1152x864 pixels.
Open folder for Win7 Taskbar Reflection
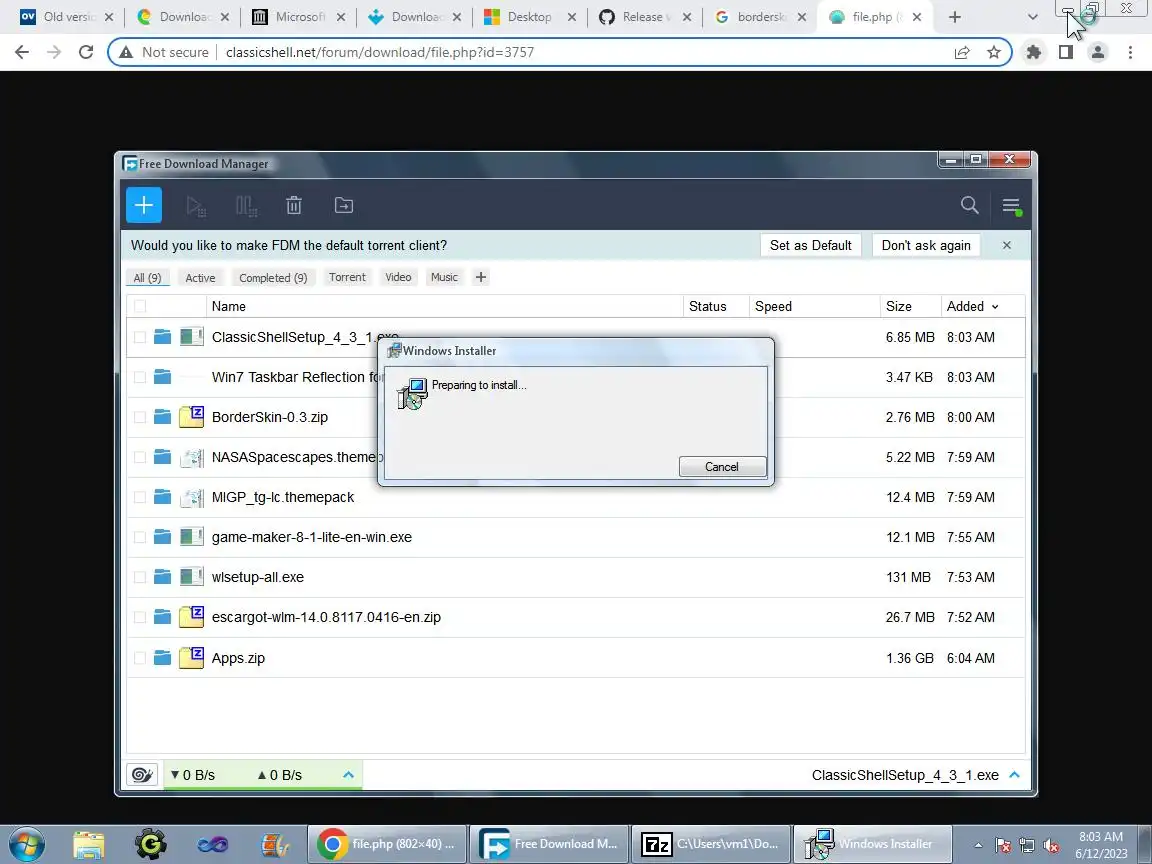pyautogui.click(x=162, y=377)
